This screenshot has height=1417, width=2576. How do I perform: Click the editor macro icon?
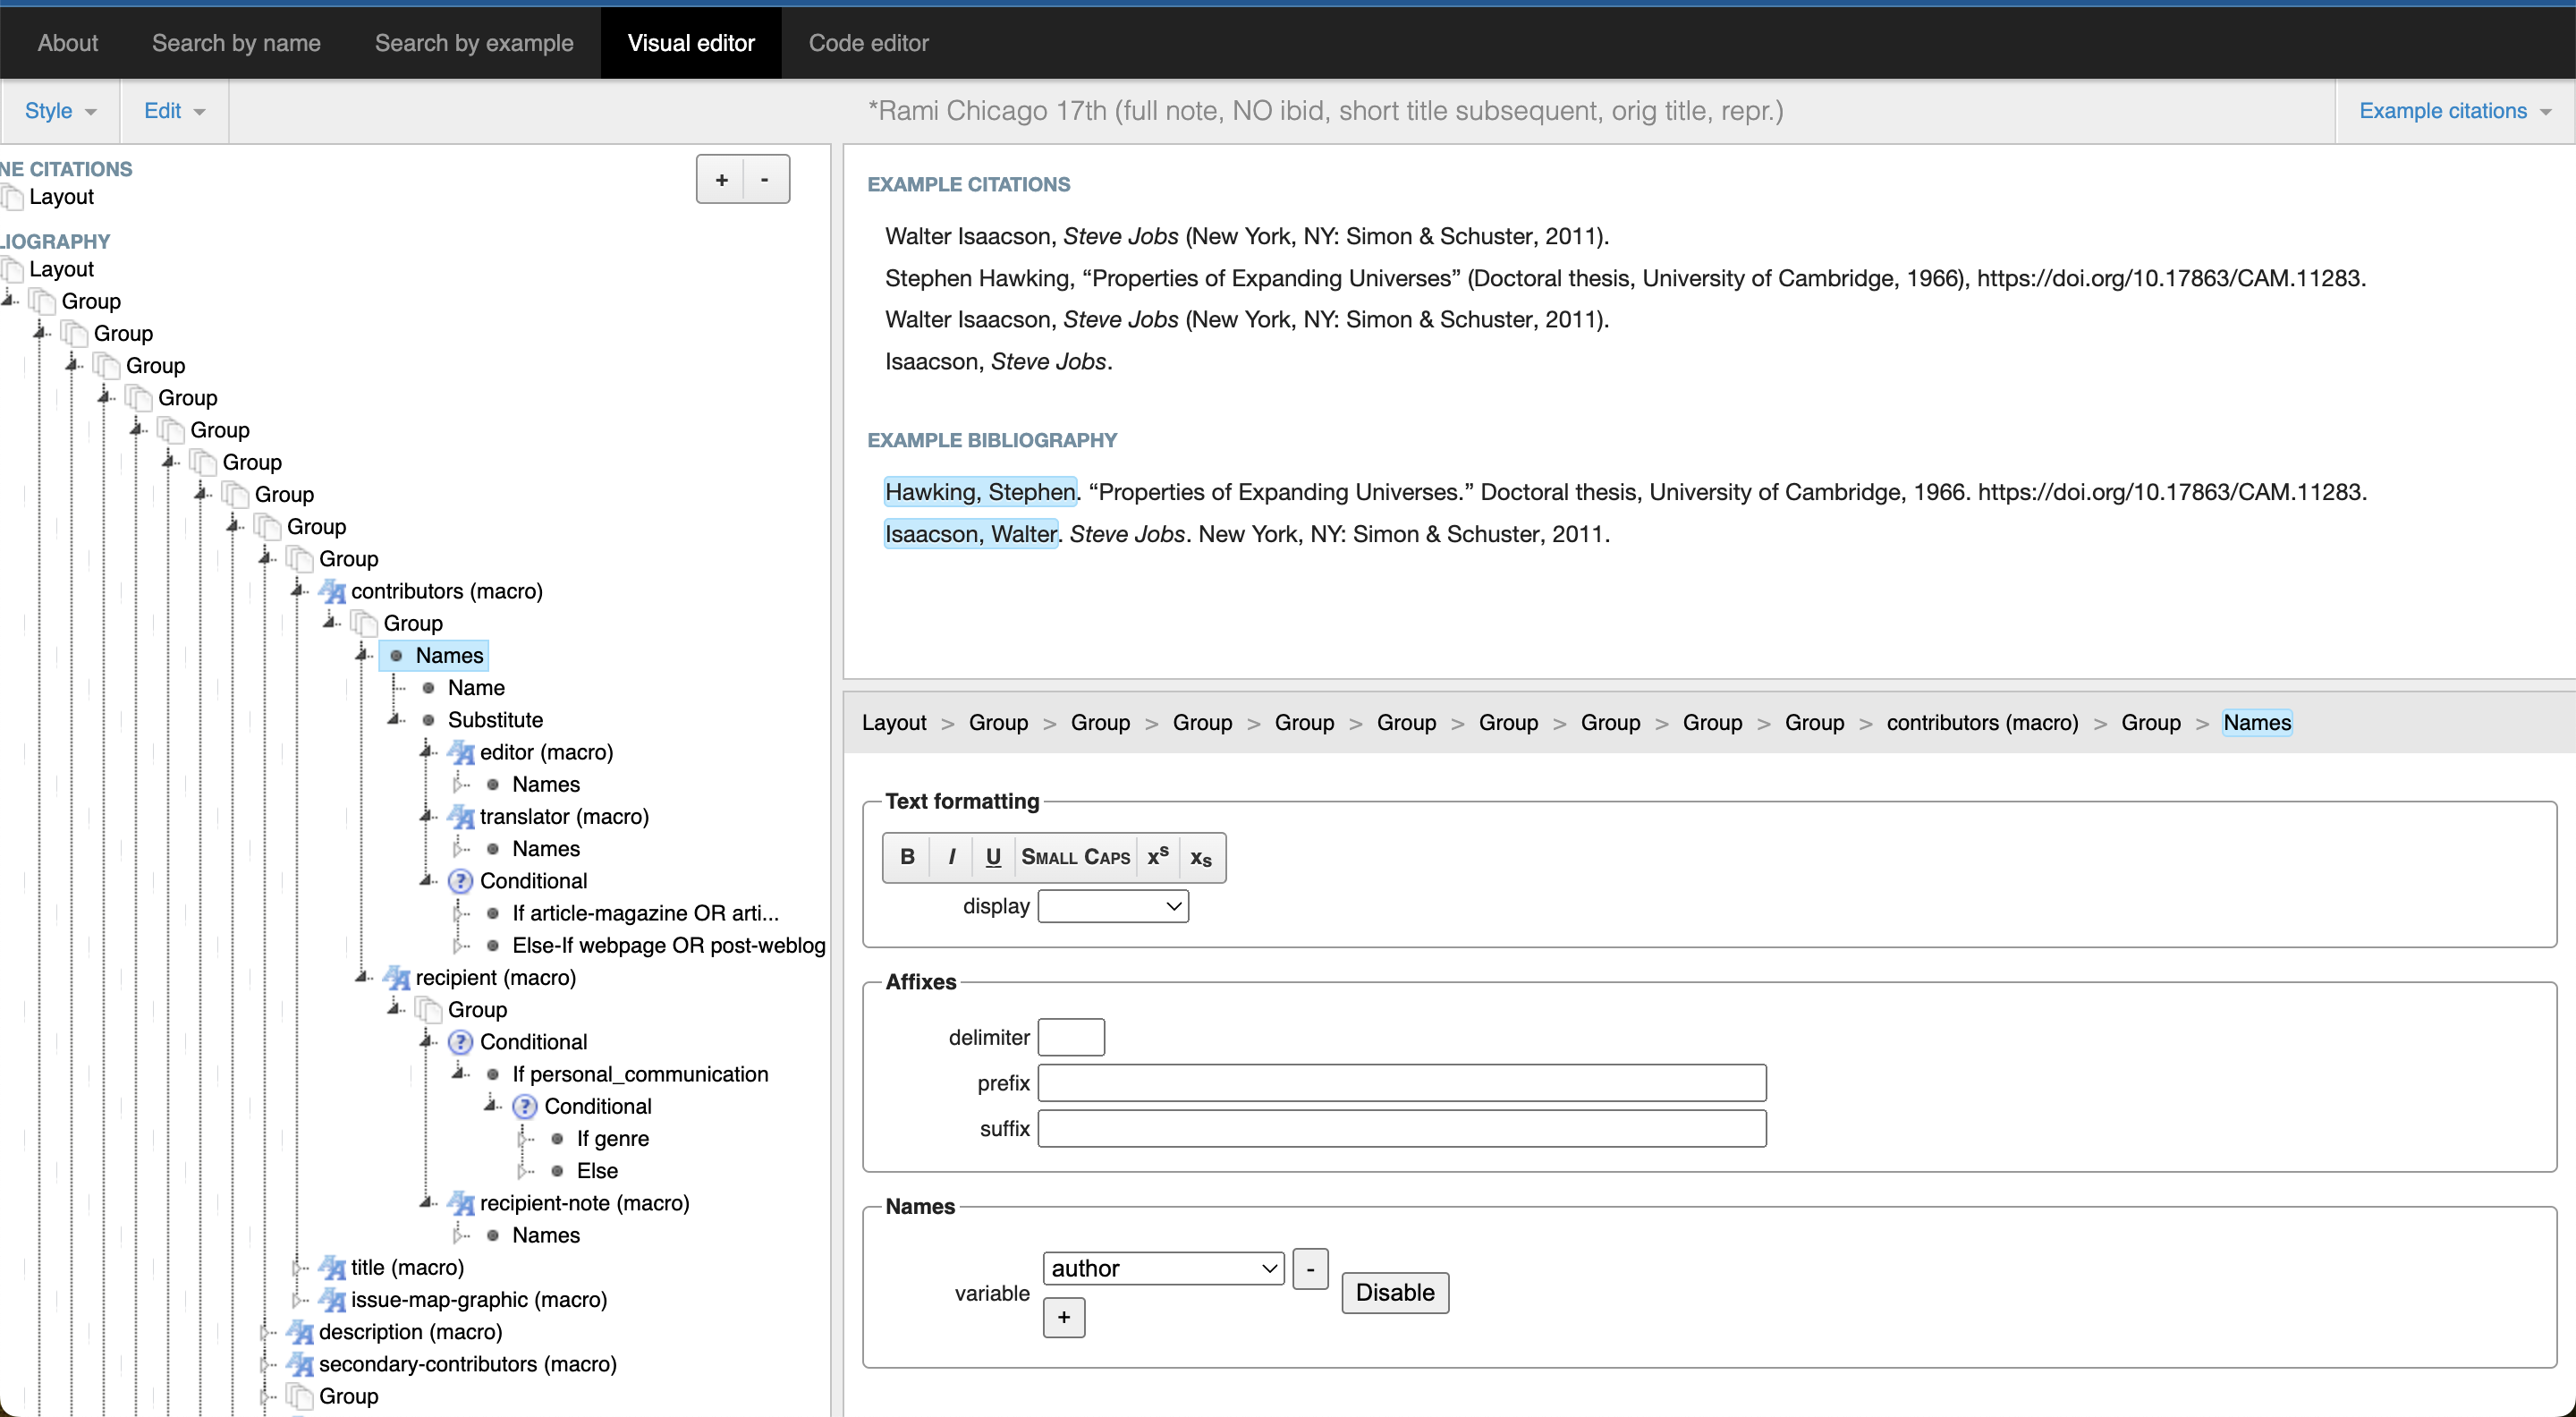pos(461,752)
